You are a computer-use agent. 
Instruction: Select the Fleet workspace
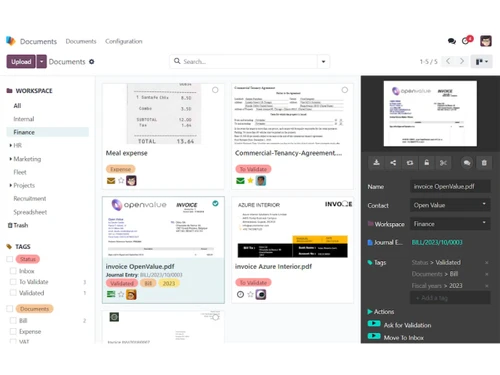click(x=20, y=172)
